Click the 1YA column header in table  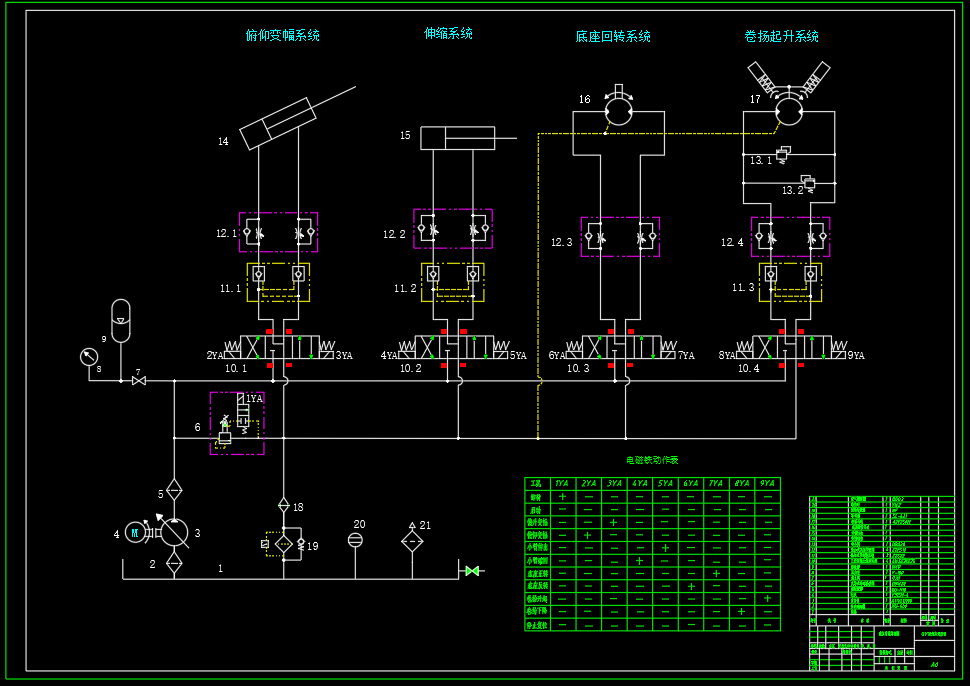[x=562, y=483]
